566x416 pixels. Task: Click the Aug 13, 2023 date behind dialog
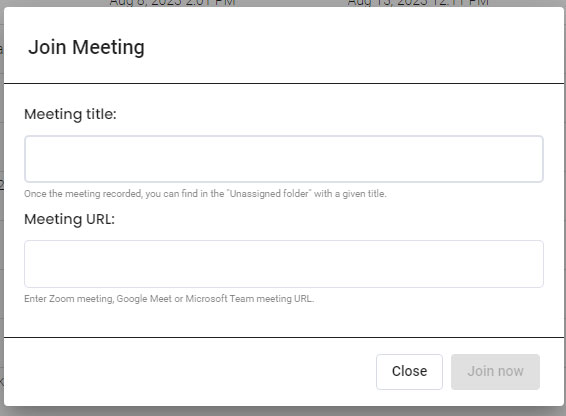coord(418,3)
